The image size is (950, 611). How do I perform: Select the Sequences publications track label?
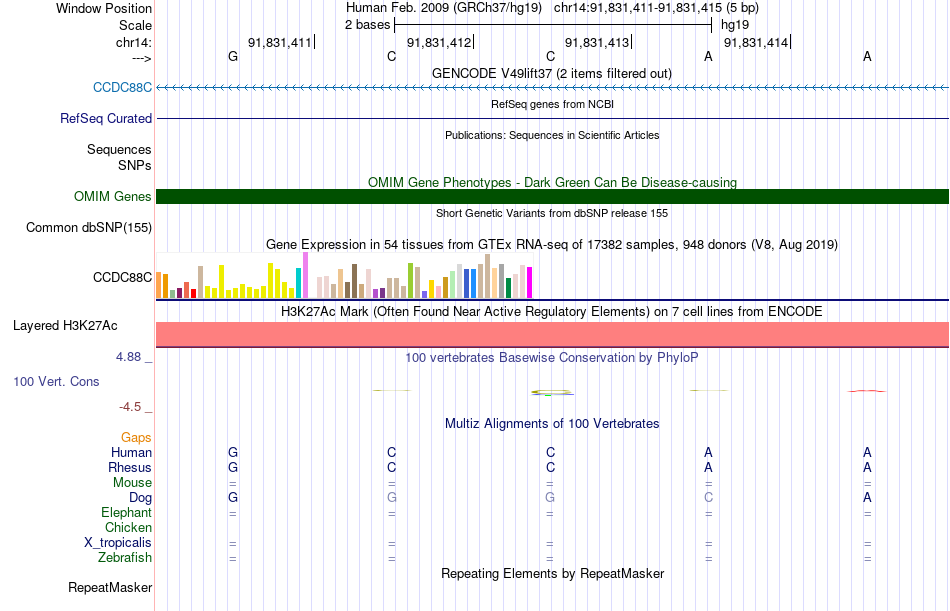119,149
